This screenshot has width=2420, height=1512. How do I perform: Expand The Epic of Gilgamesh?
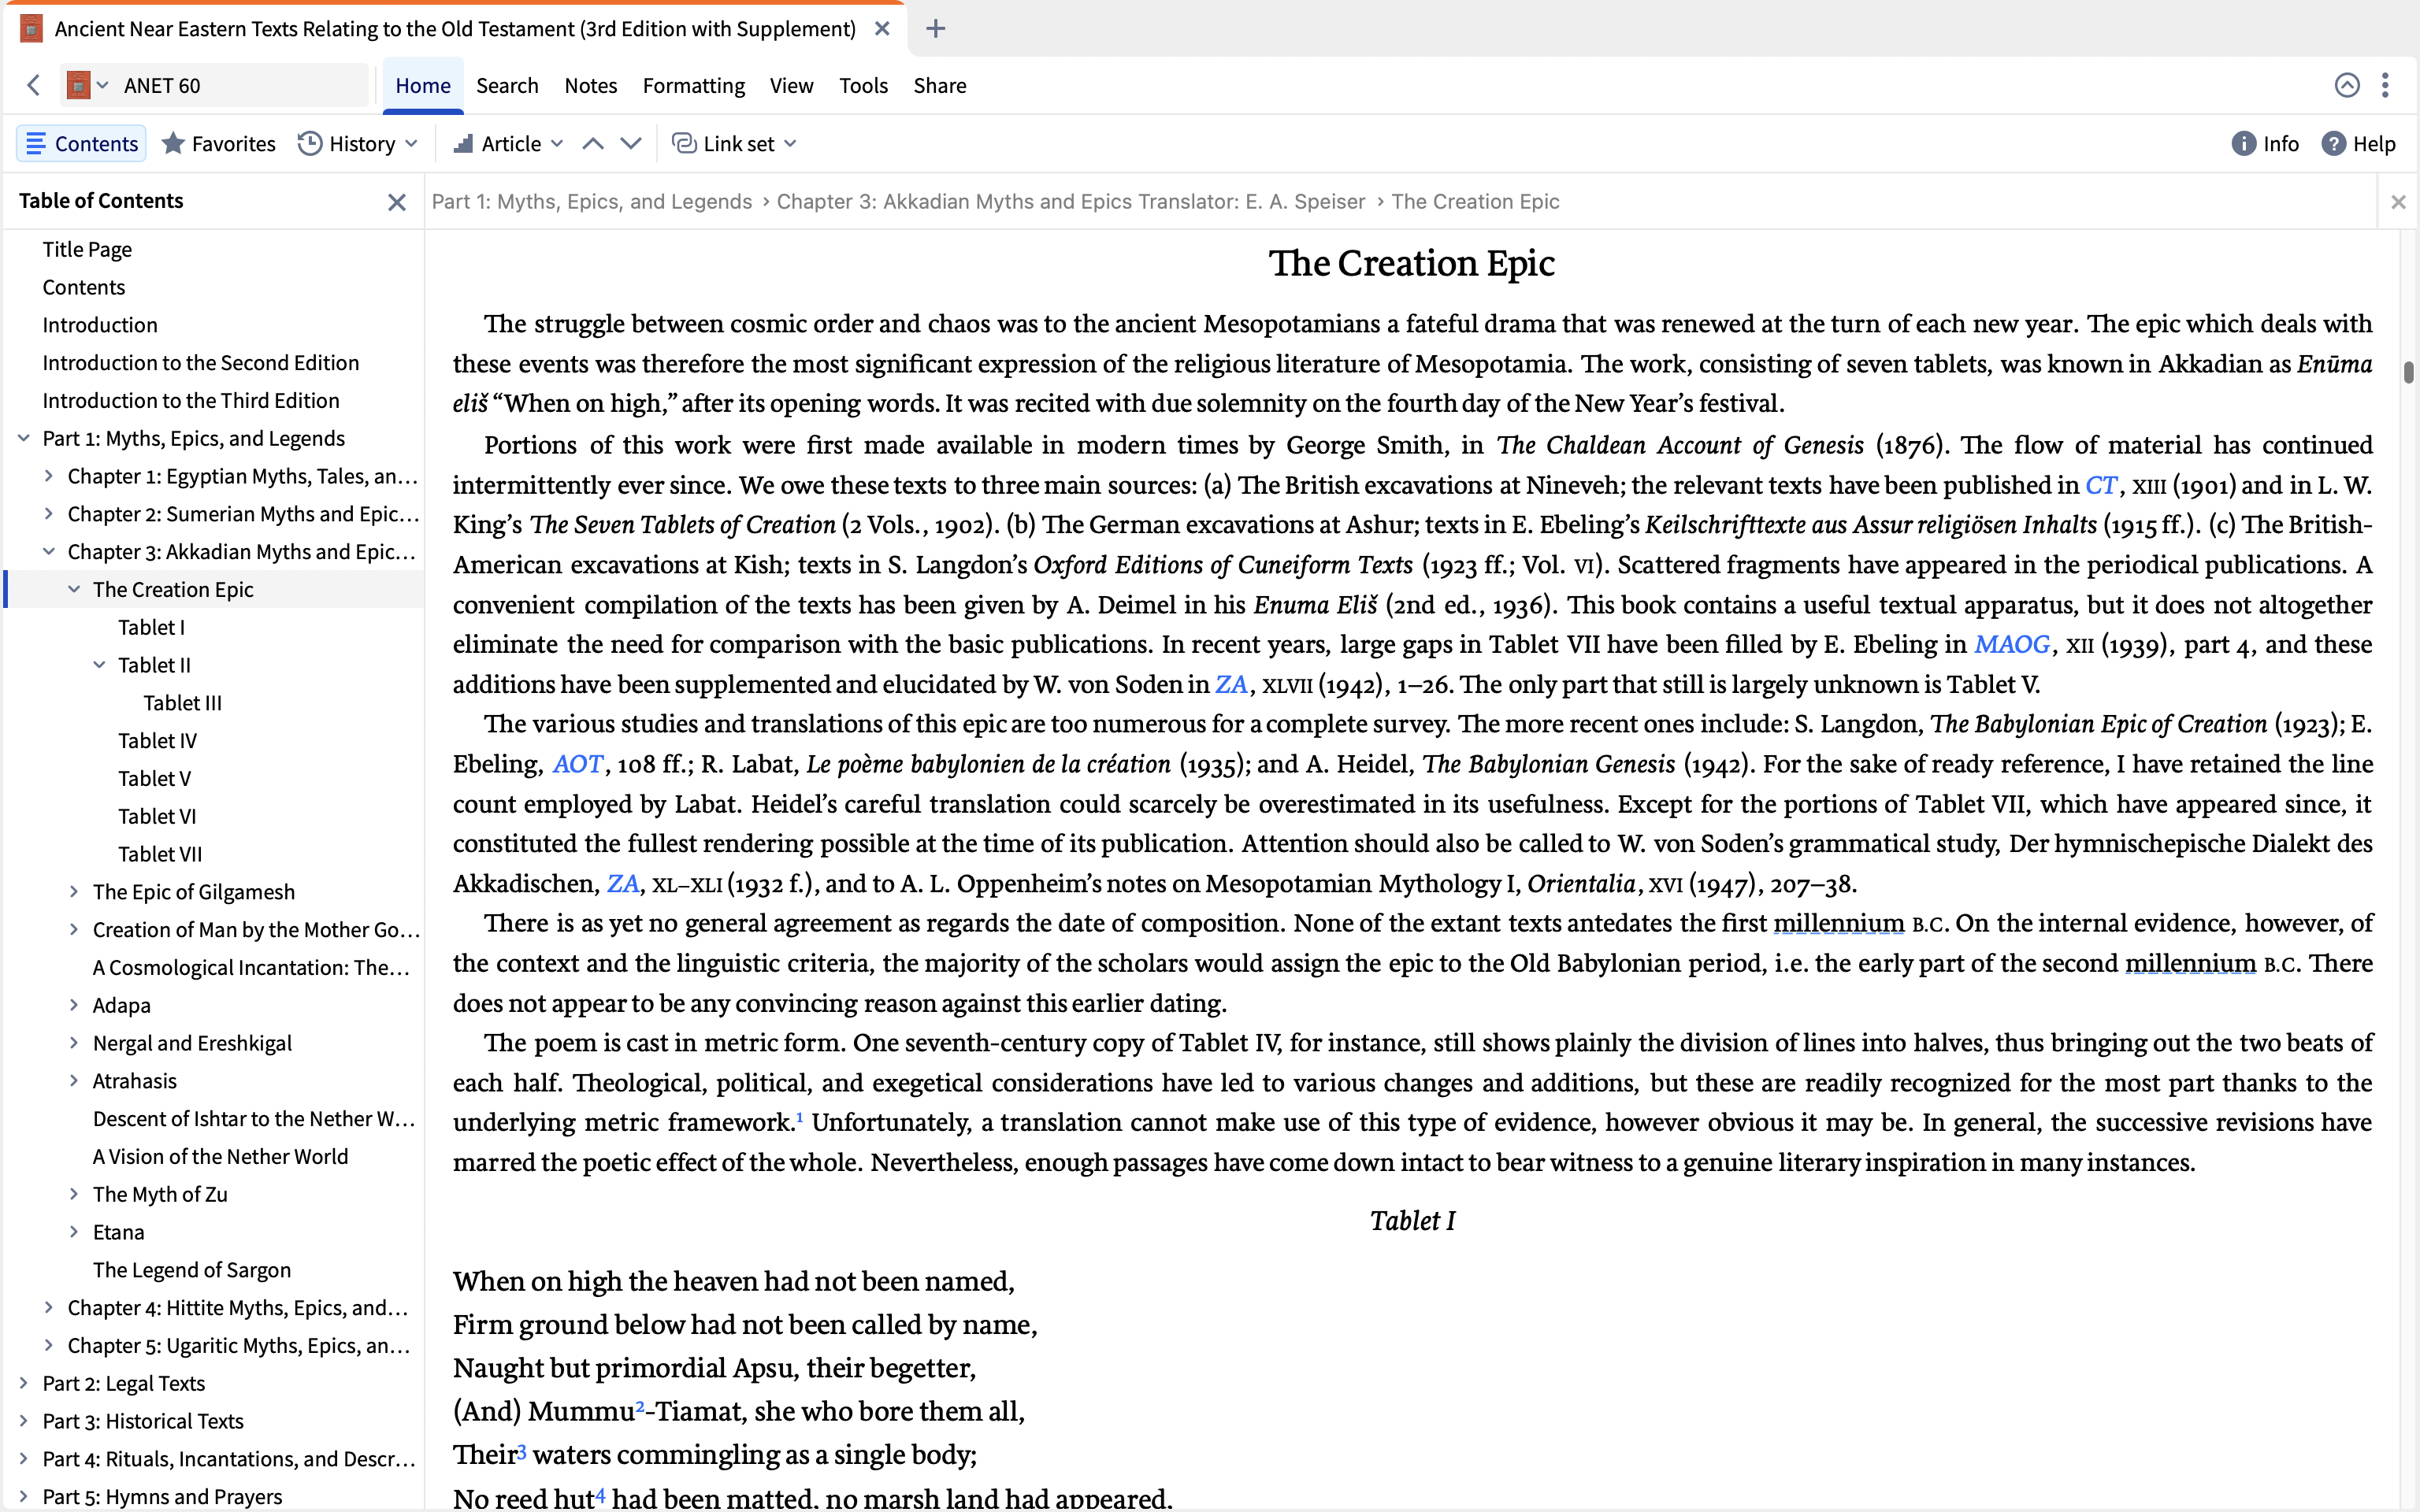coord(74,892)
